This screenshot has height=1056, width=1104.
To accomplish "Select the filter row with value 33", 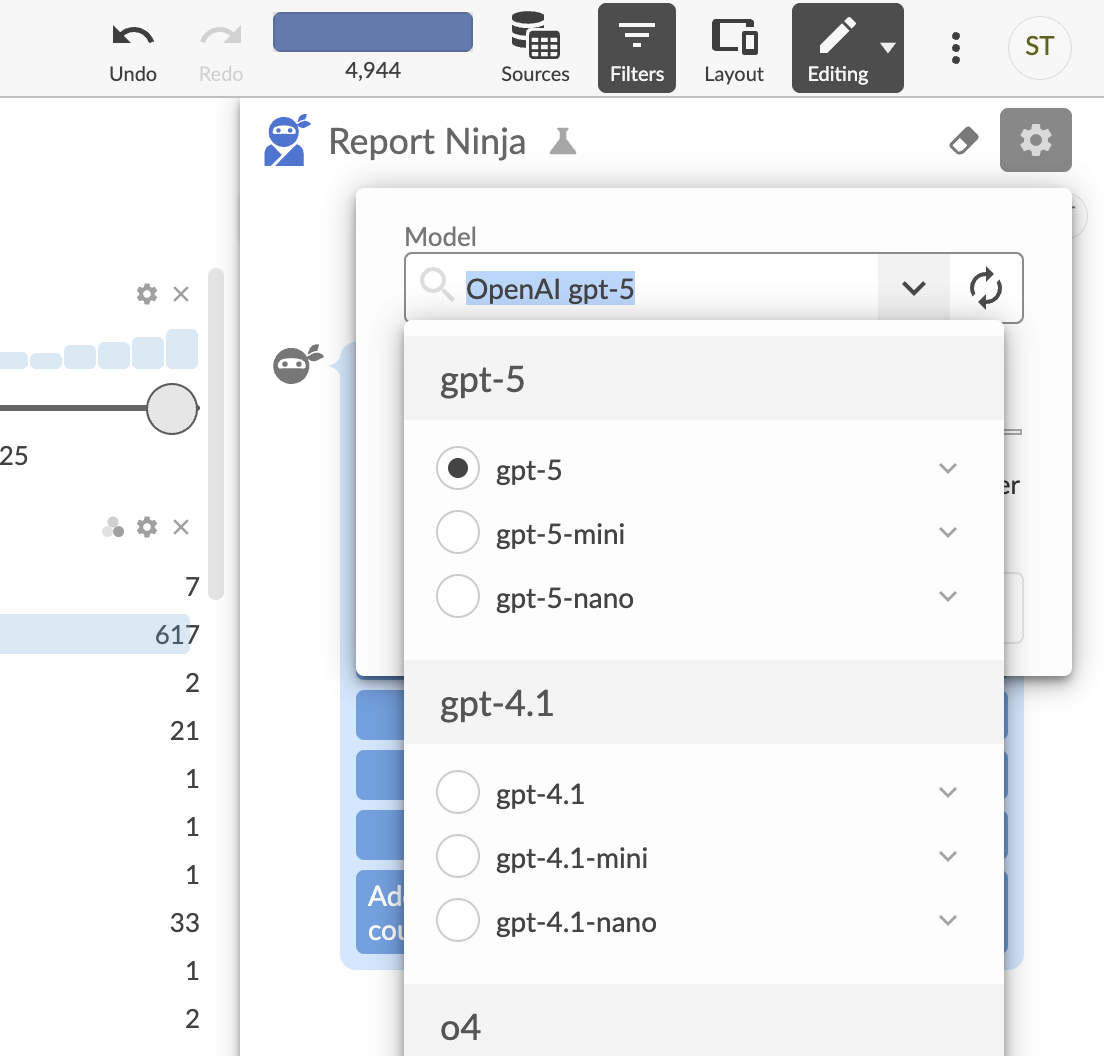I will click(x=100, y=922).
